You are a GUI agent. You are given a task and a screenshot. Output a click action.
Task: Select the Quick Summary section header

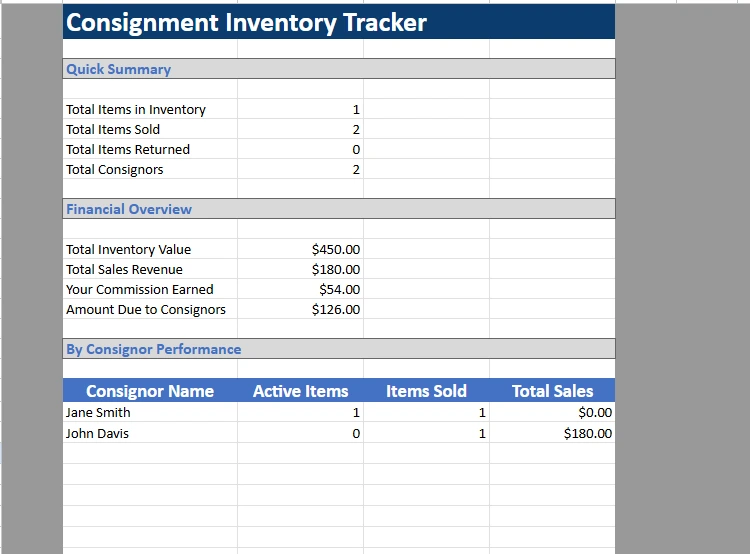[118, 69]
